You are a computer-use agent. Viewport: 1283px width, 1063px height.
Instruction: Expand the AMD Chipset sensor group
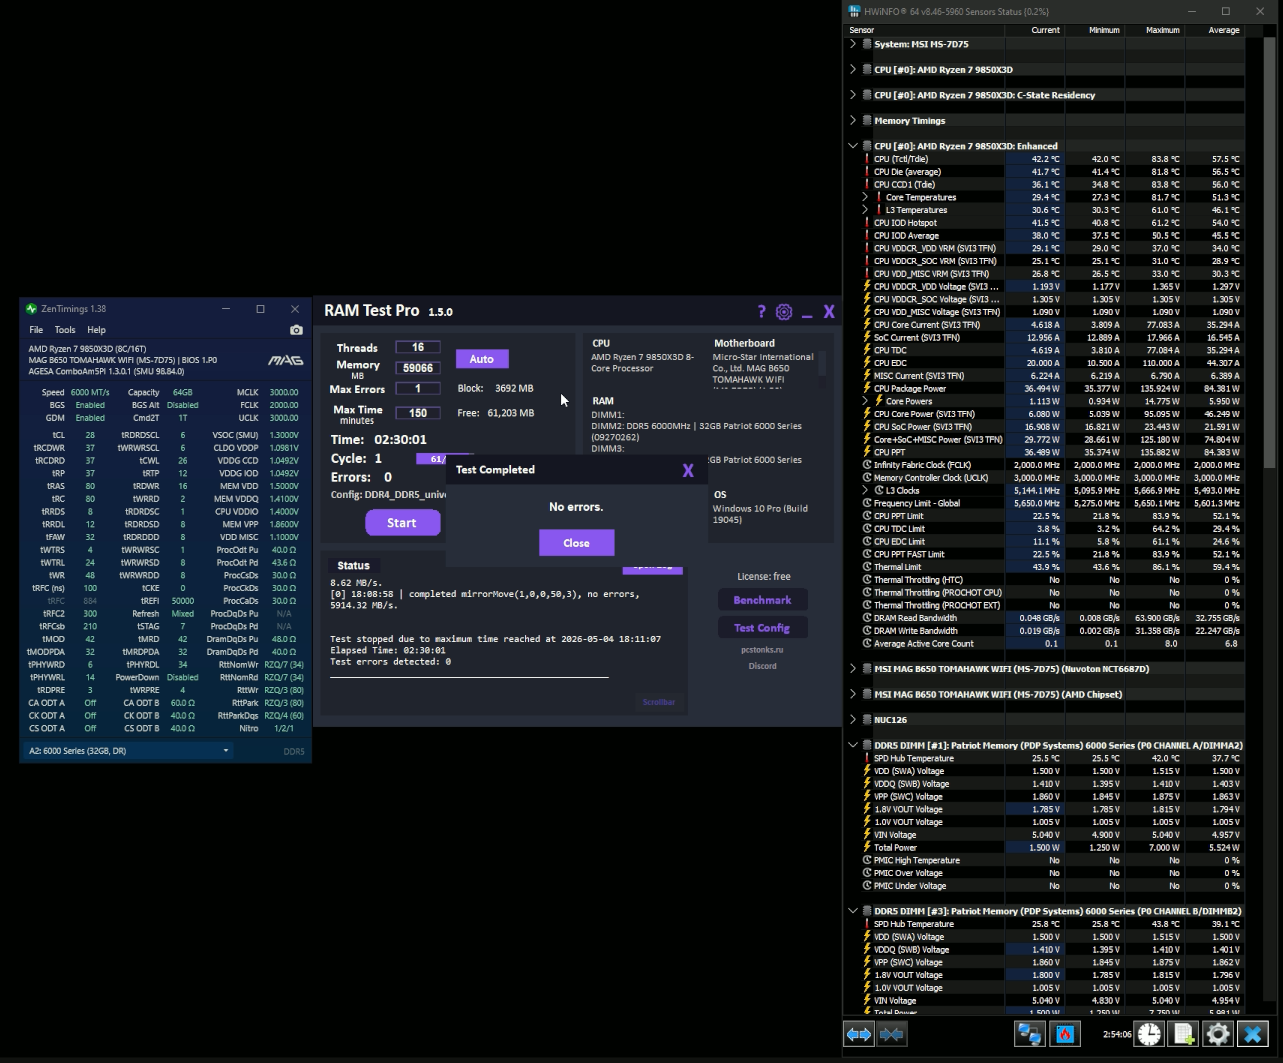coord(853,694)
